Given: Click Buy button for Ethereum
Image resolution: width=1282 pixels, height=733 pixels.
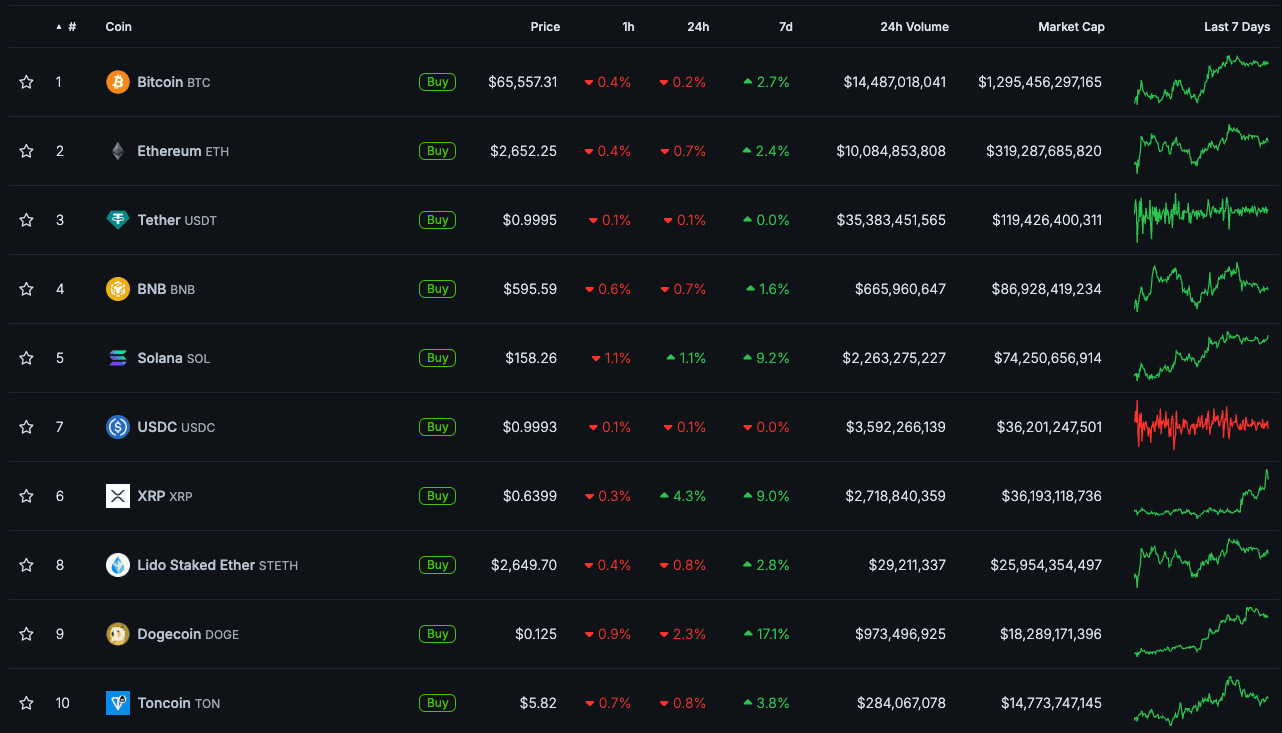Looking at the screenshot, I should coord(437,151).
